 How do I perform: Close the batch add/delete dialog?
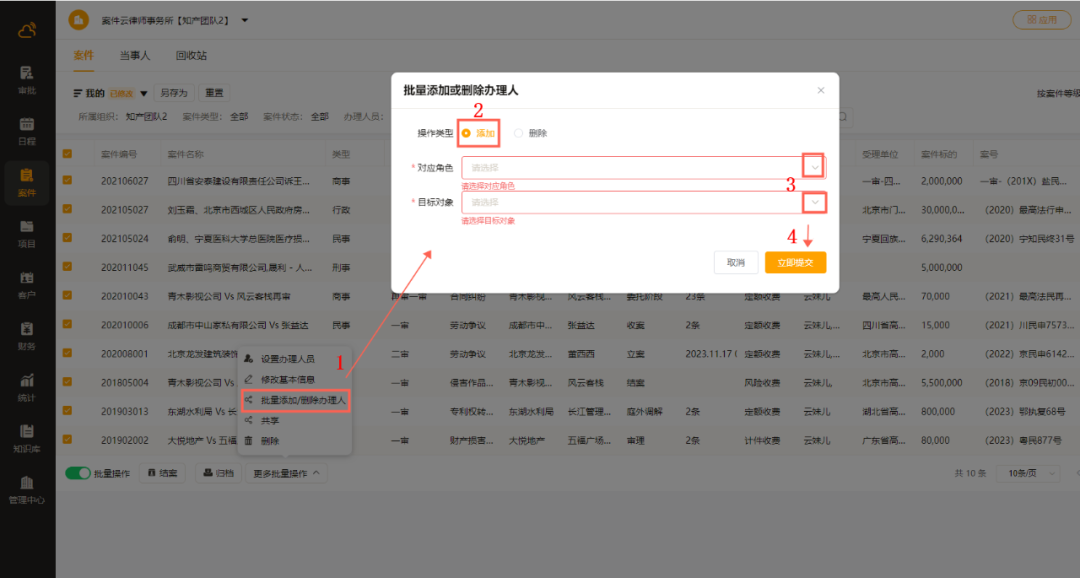tap(821, 90)
